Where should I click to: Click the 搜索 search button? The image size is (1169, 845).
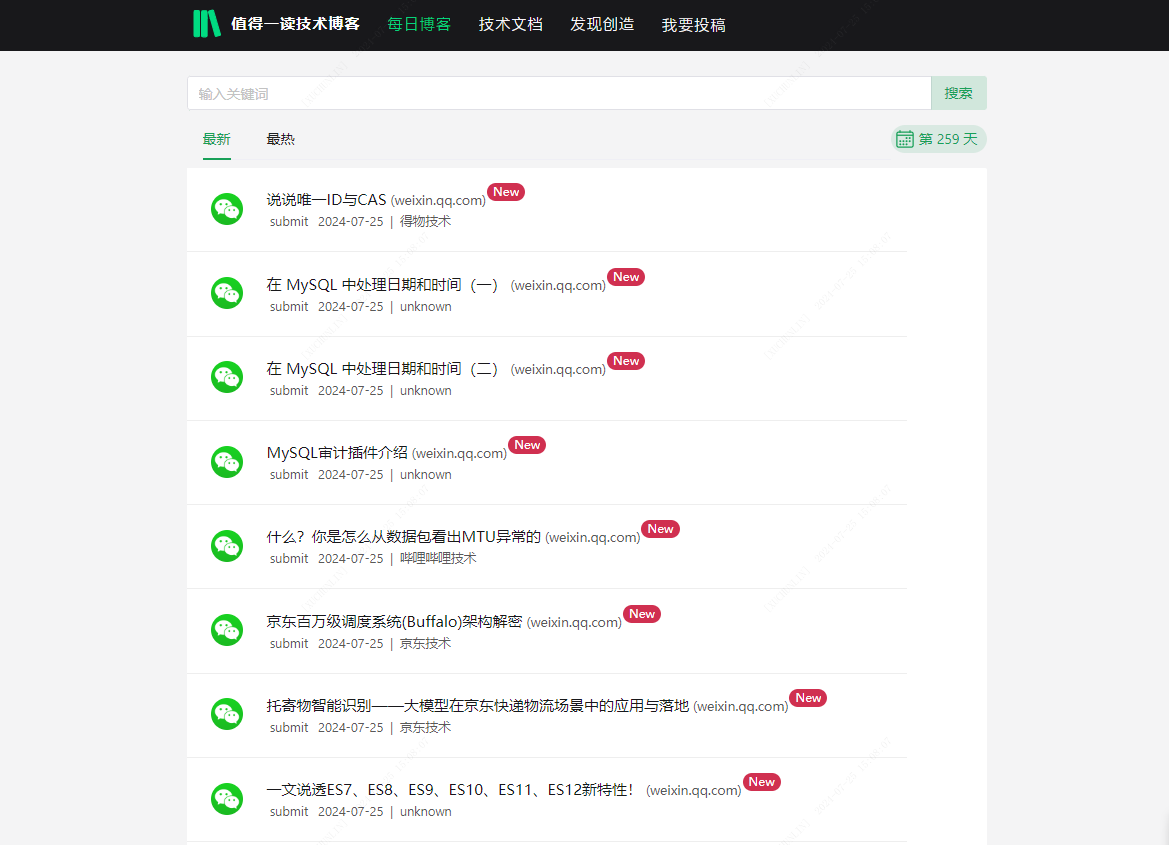click(x=959, y=93)
